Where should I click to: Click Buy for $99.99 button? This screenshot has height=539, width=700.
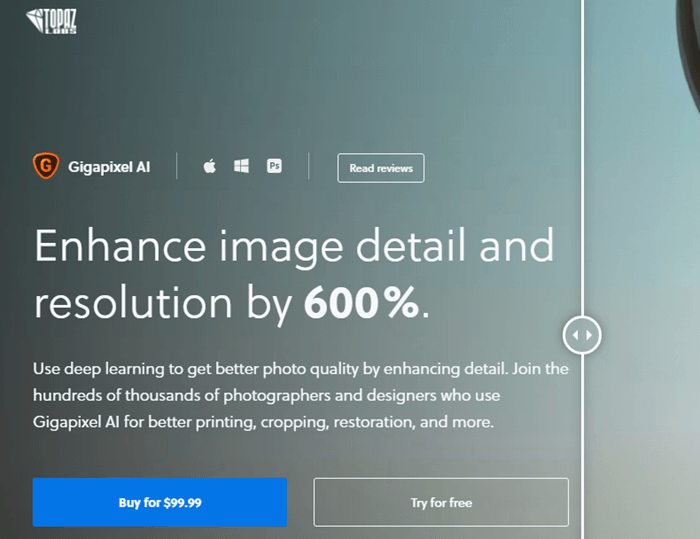[160, 502]
